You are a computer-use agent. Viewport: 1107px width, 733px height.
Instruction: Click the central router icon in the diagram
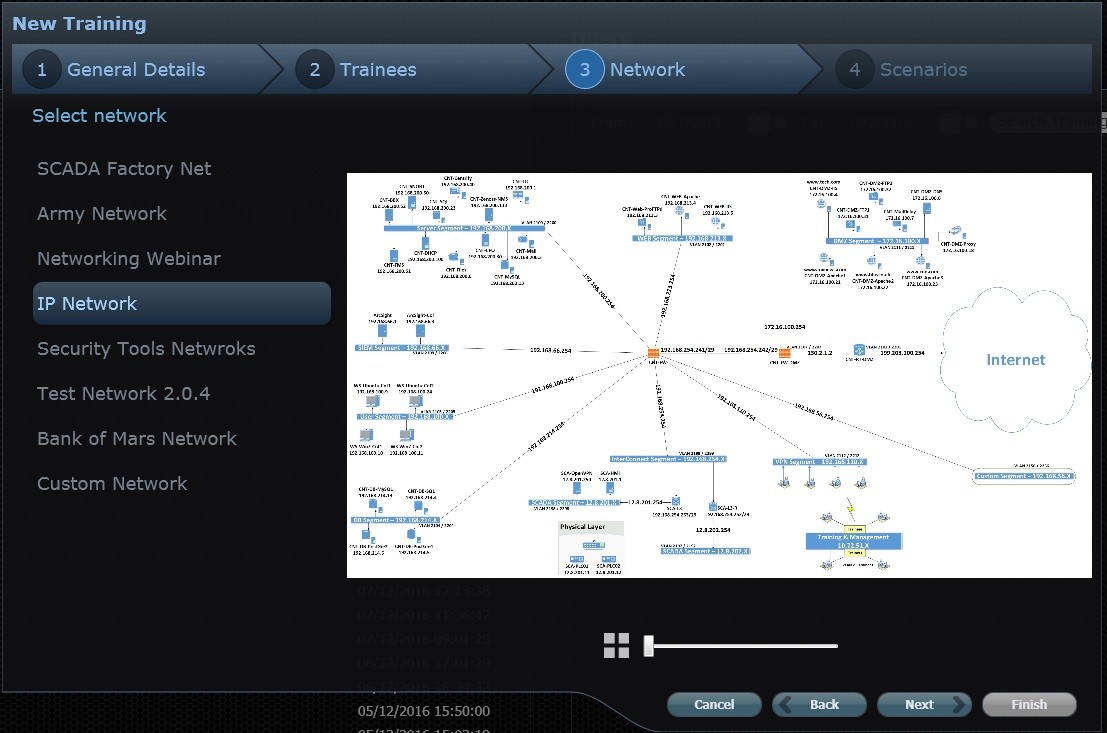[654, 353]
